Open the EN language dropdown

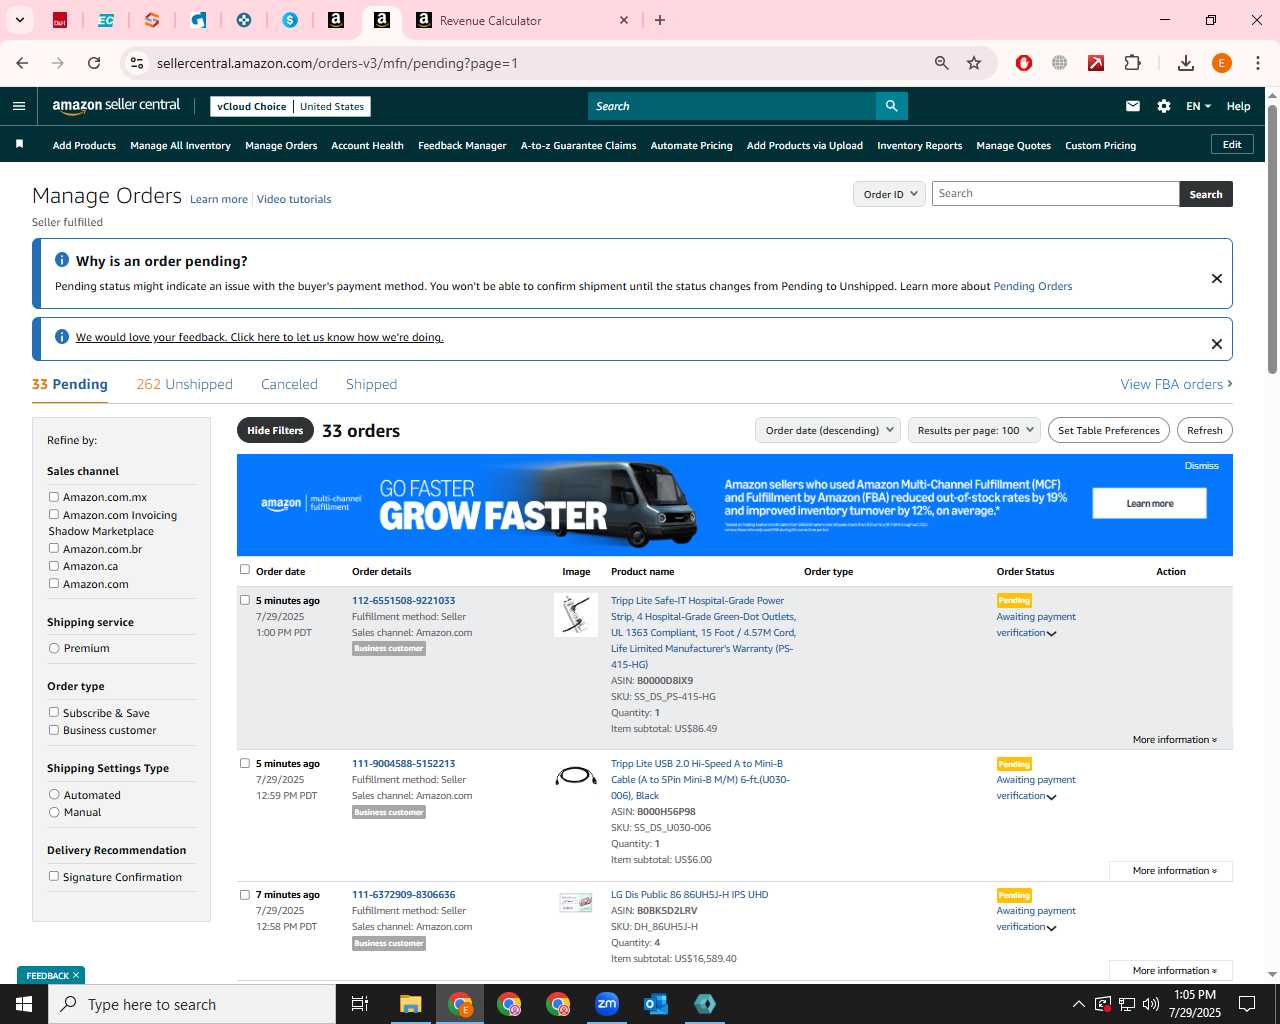coord(1198,106)
